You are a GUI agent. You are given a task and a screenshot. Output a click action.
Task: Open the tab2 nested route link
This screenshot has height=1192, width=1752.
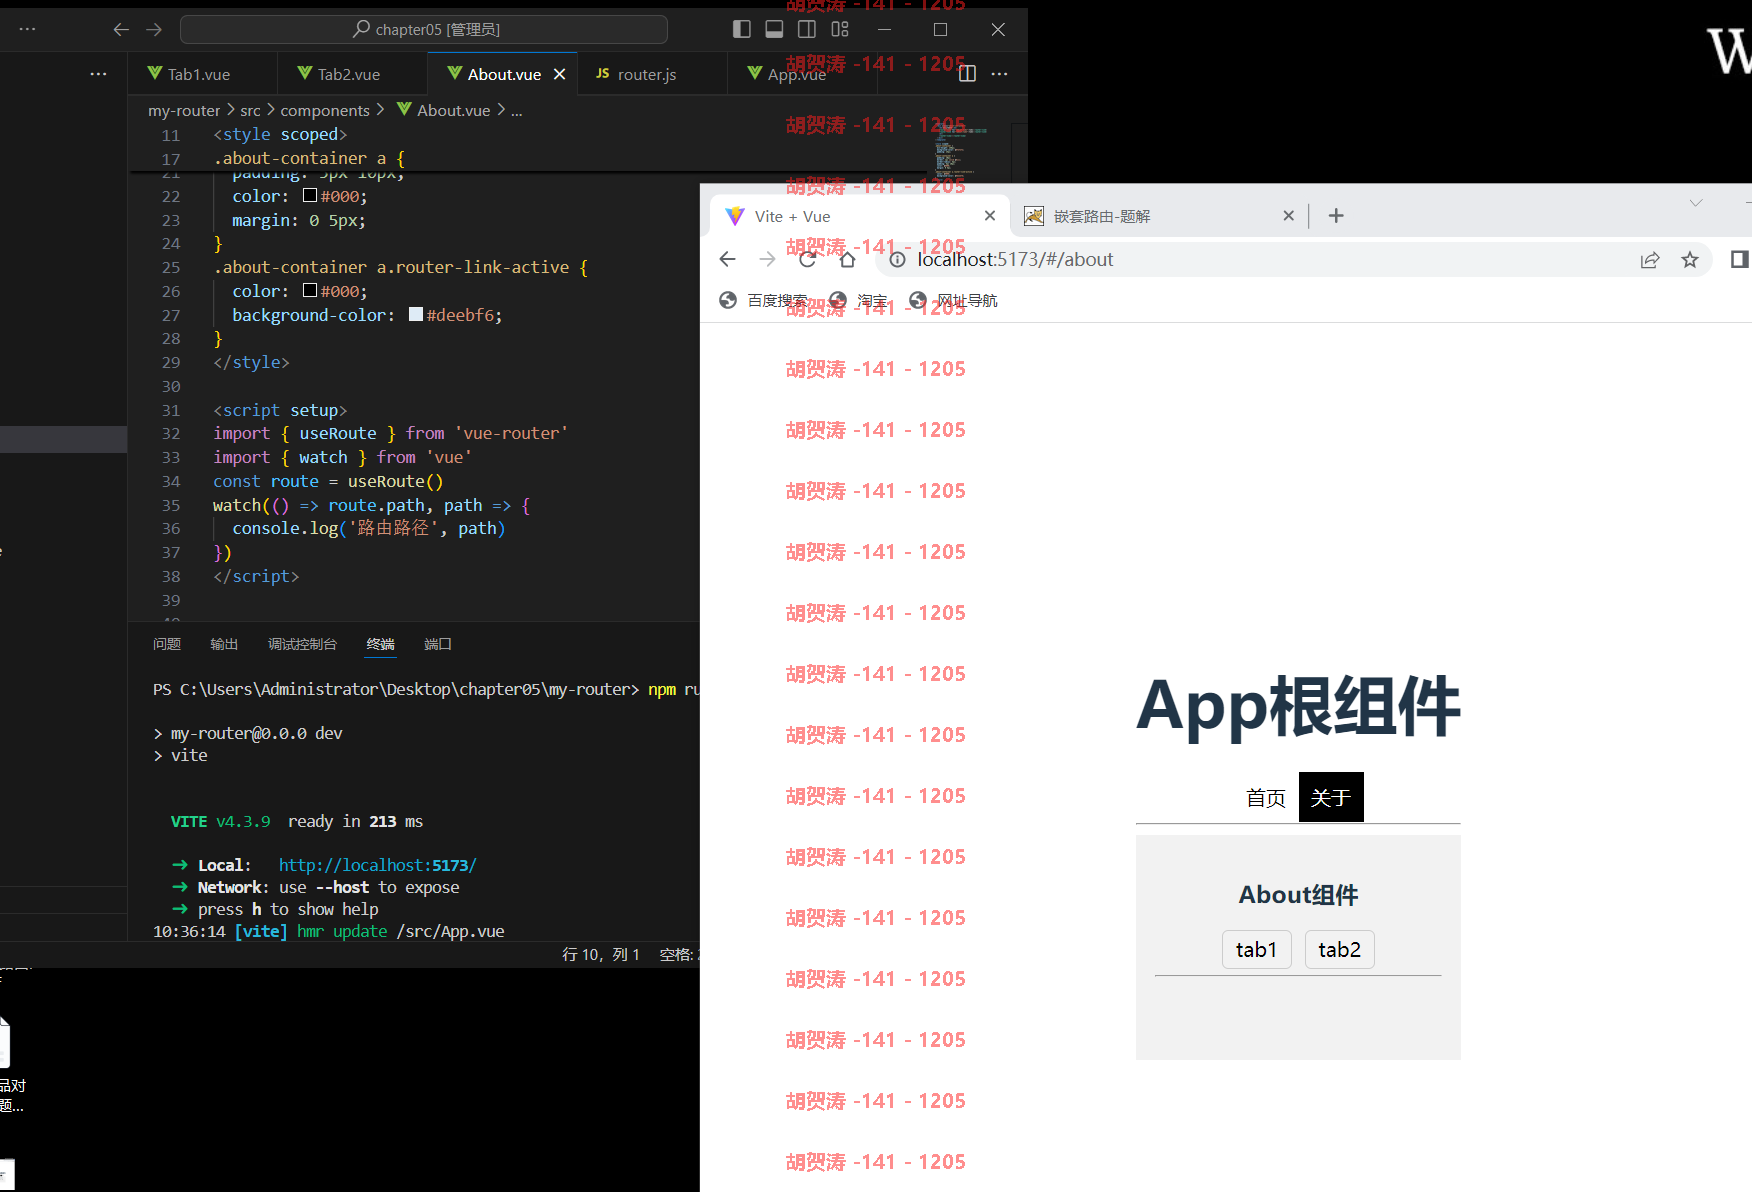click(x=1340, y=949)
